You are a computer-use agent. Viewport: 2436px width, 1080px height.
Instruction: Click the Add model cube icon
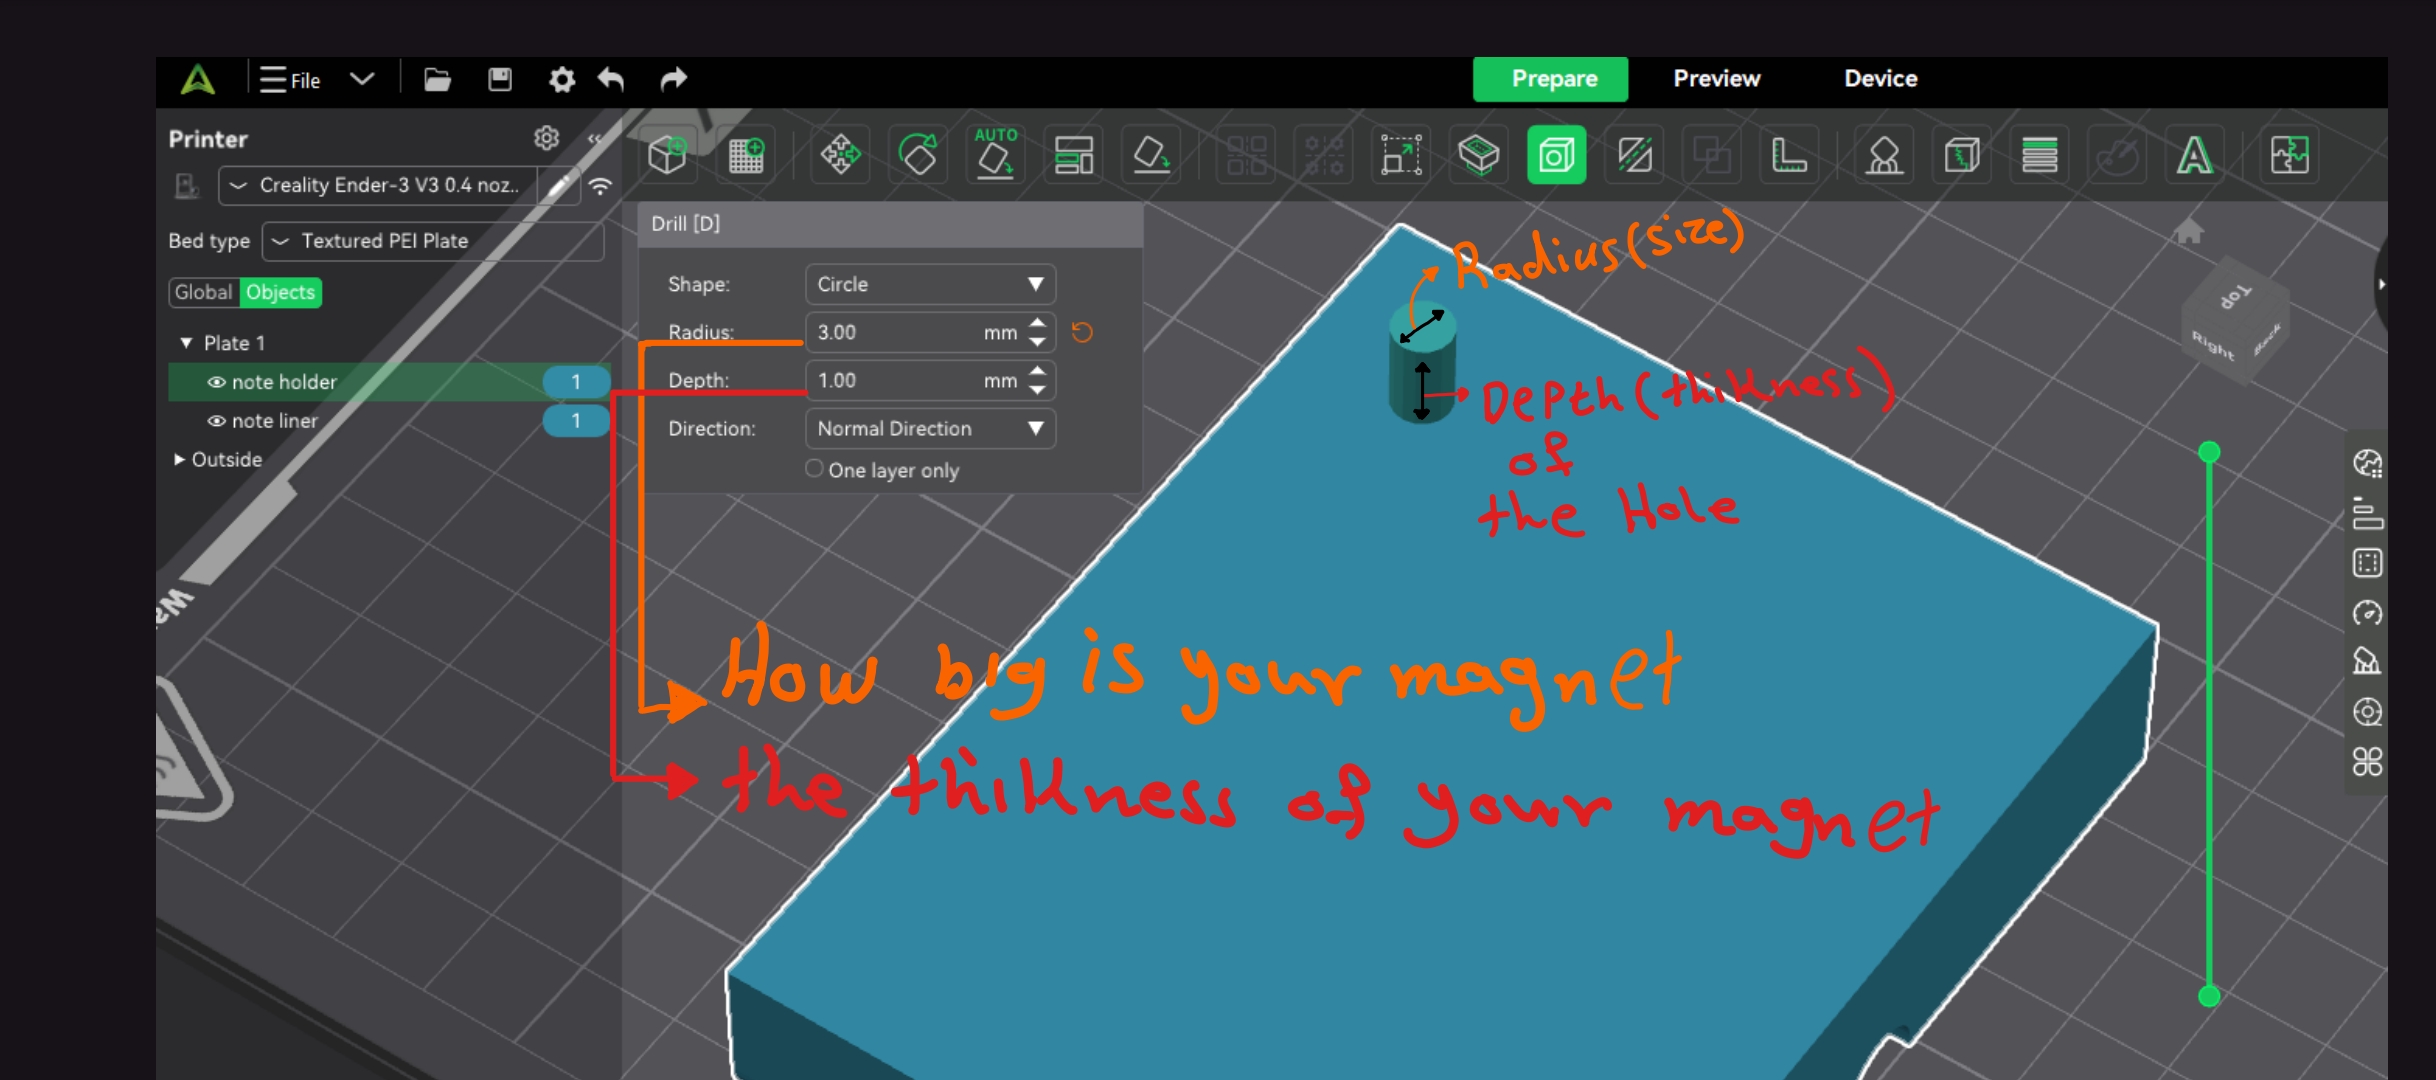(667, 155)
